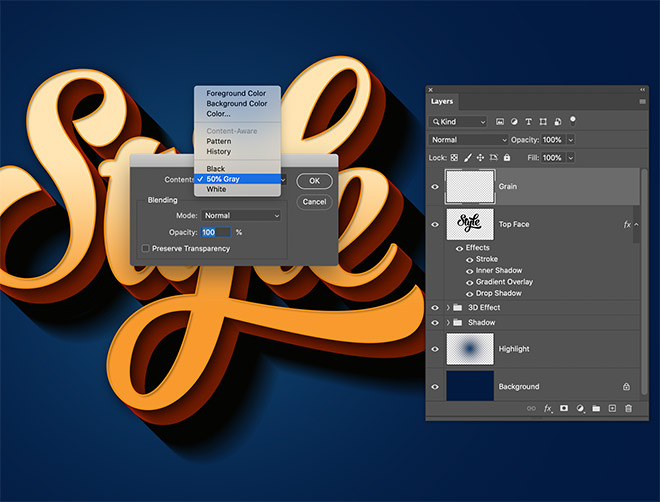Click Cancel in the Fill dialog

(x=314, y=201)
